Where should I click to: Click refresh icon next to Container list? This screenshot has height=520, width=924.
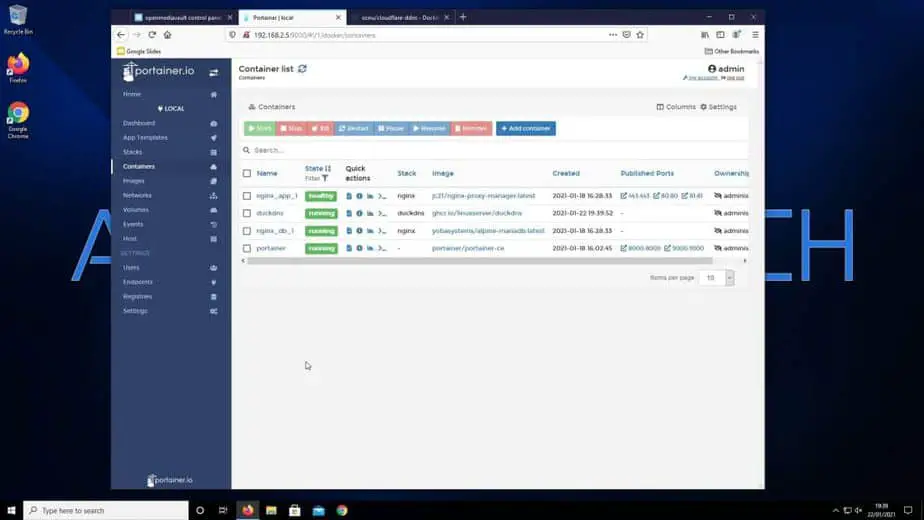pos(302,69)
